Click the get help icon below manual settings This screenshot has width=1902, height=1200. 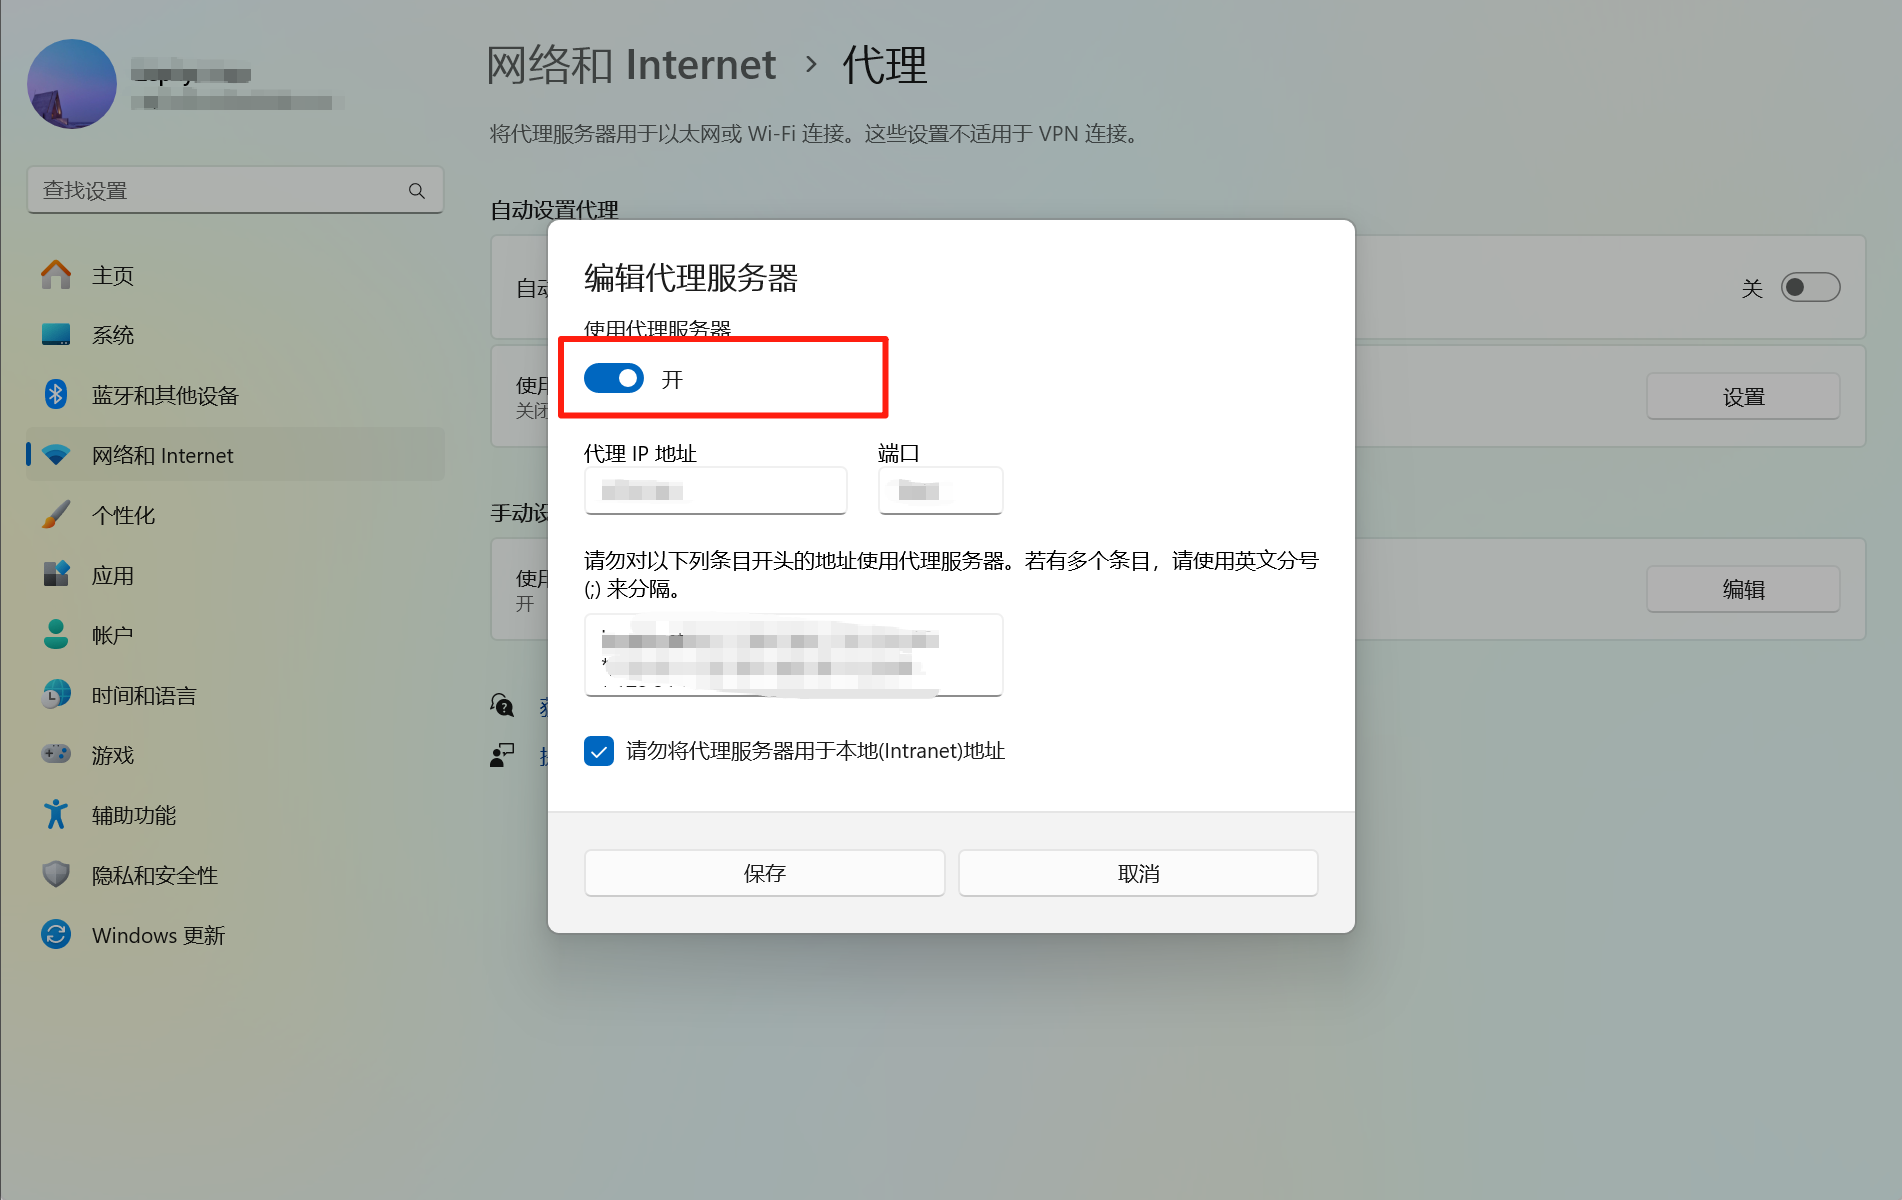coord(502,706)
